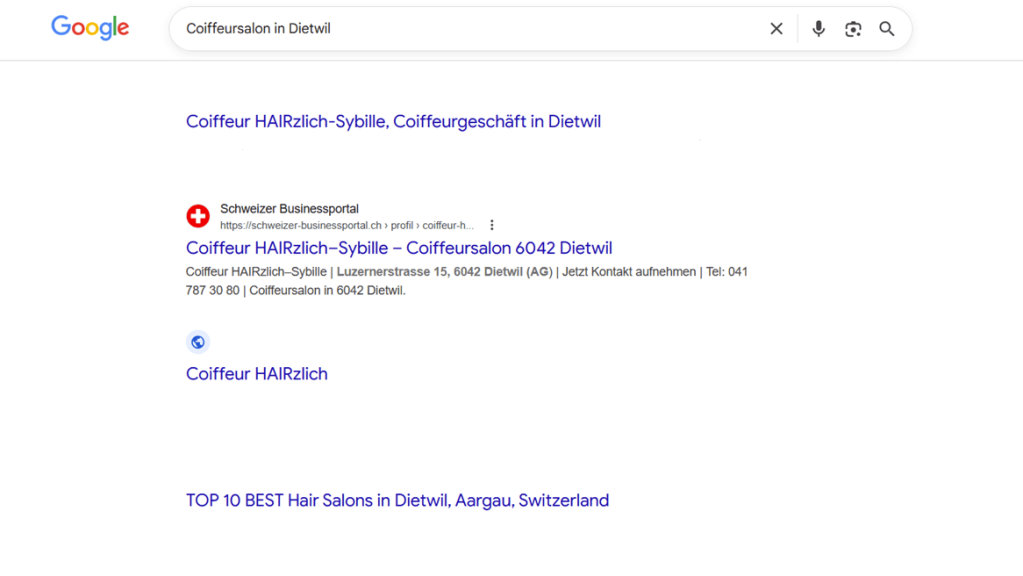Click the microphone icon to search by voice
The height and width of the screenshot is (576, 1023).
pos(818,28)
